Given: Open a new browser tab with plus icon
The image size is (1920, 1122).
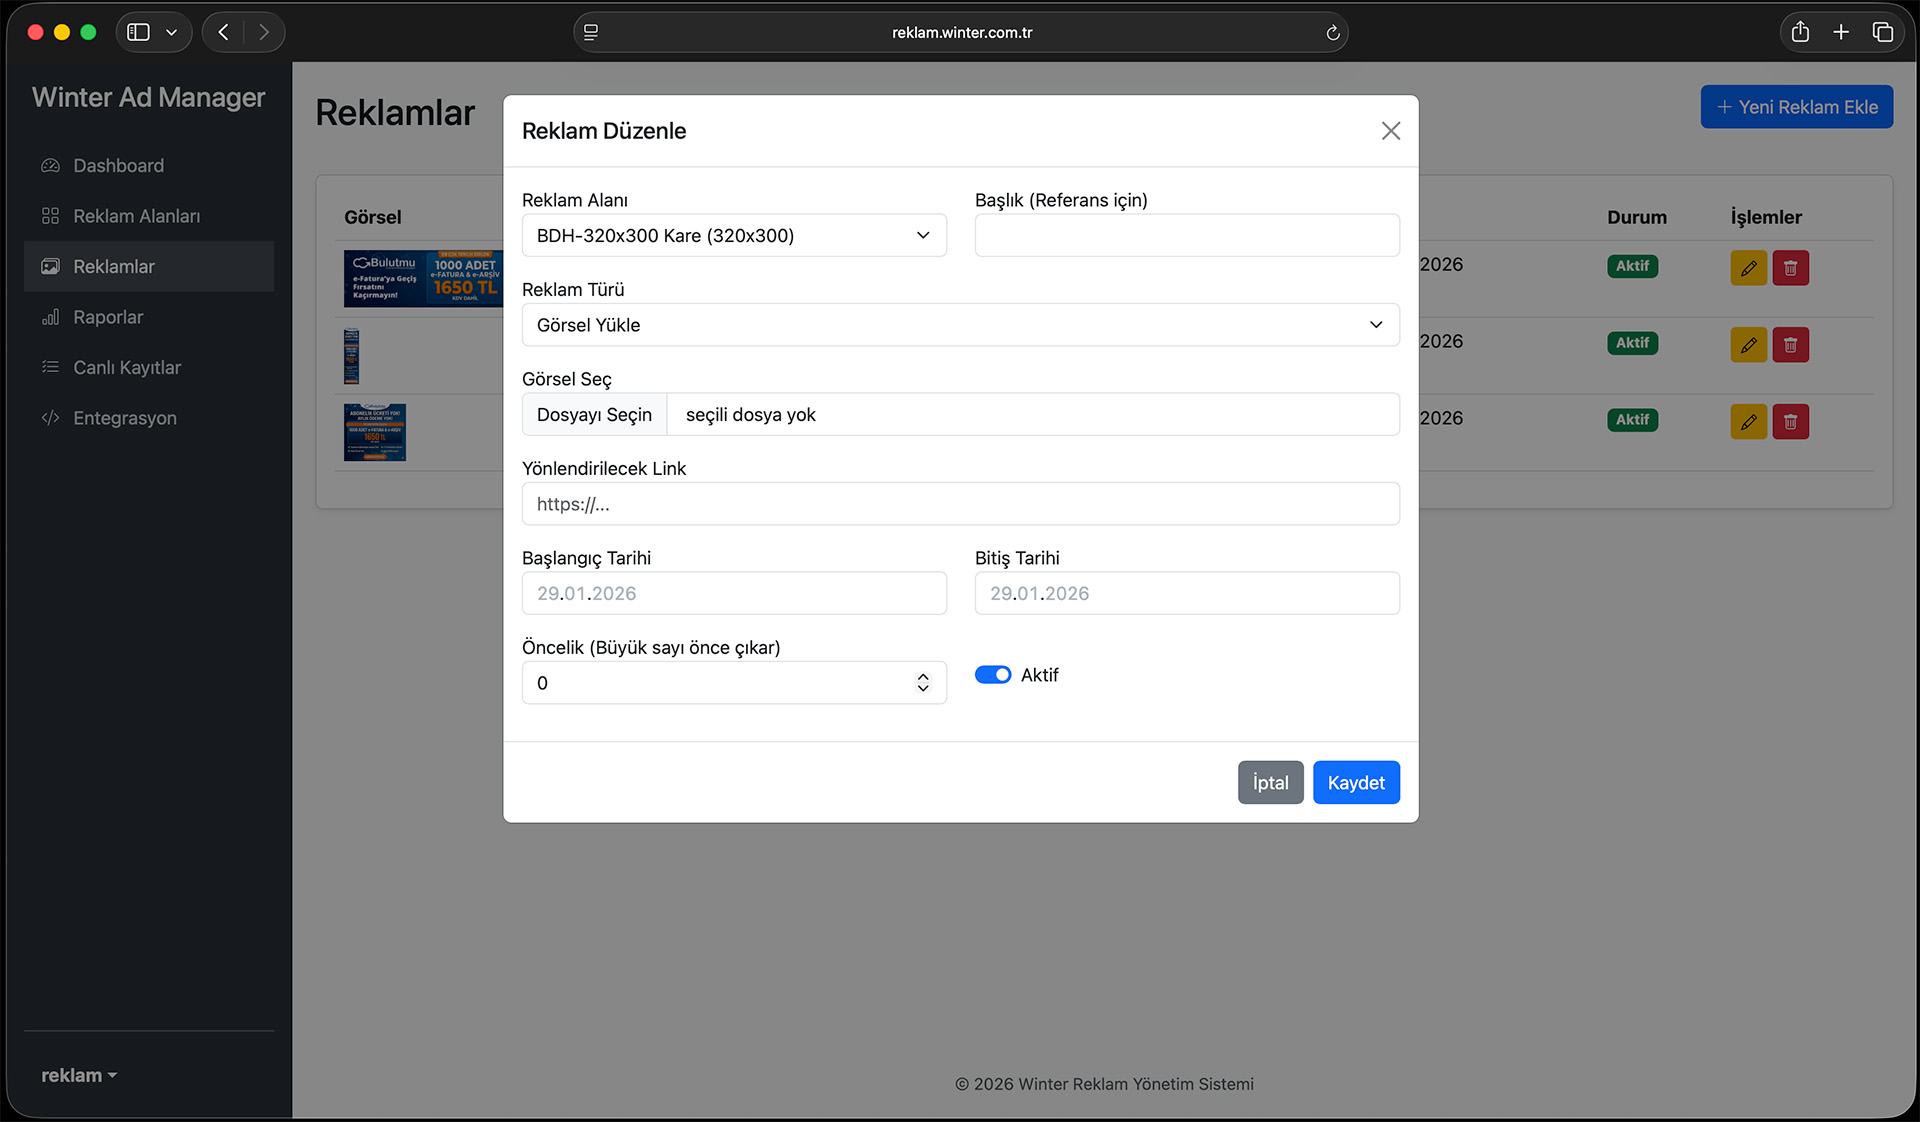Looking at the screenshot, I should click(1841, 32).
